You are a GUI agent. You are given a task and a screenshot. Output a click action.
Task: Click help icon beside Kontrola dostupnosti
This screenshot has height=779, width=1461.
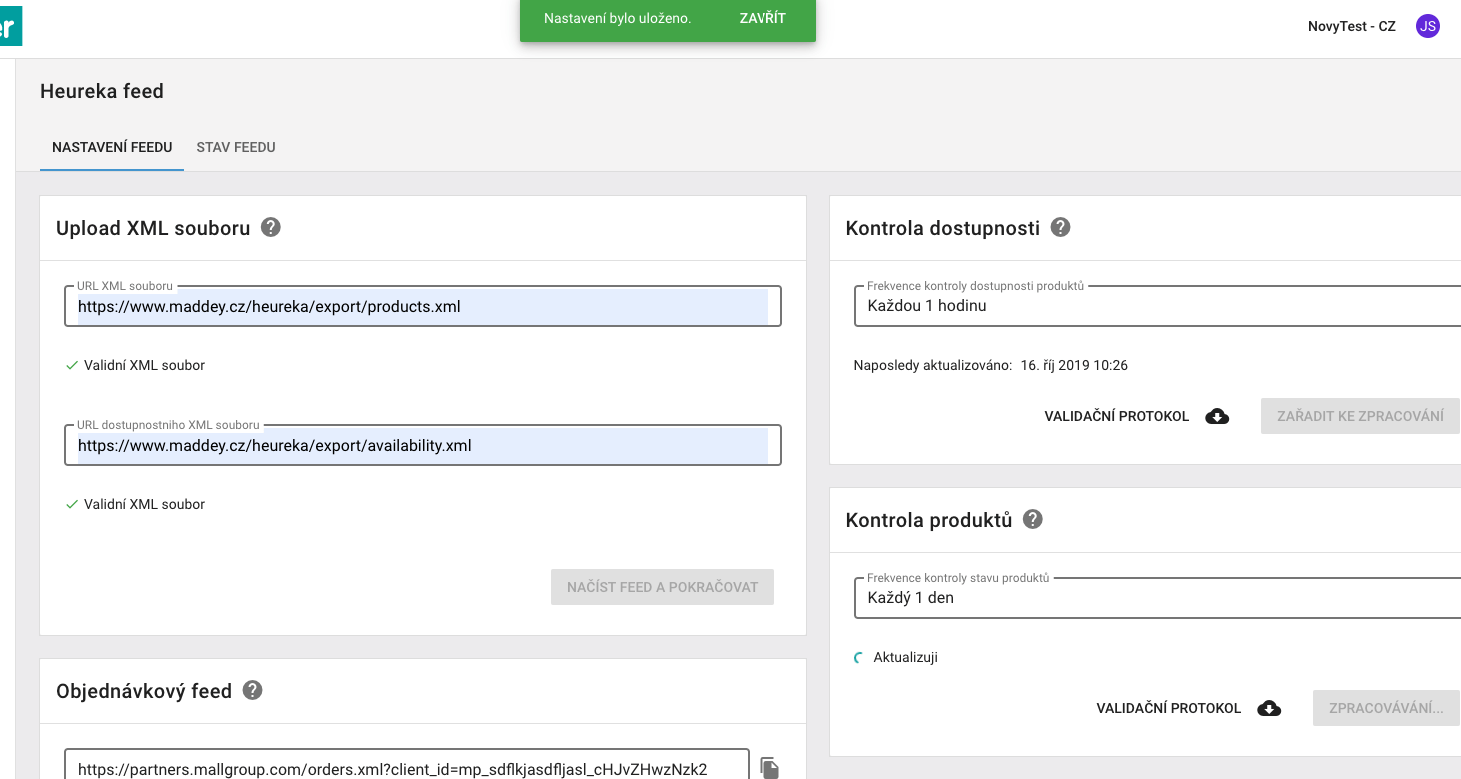point(1061,227)
